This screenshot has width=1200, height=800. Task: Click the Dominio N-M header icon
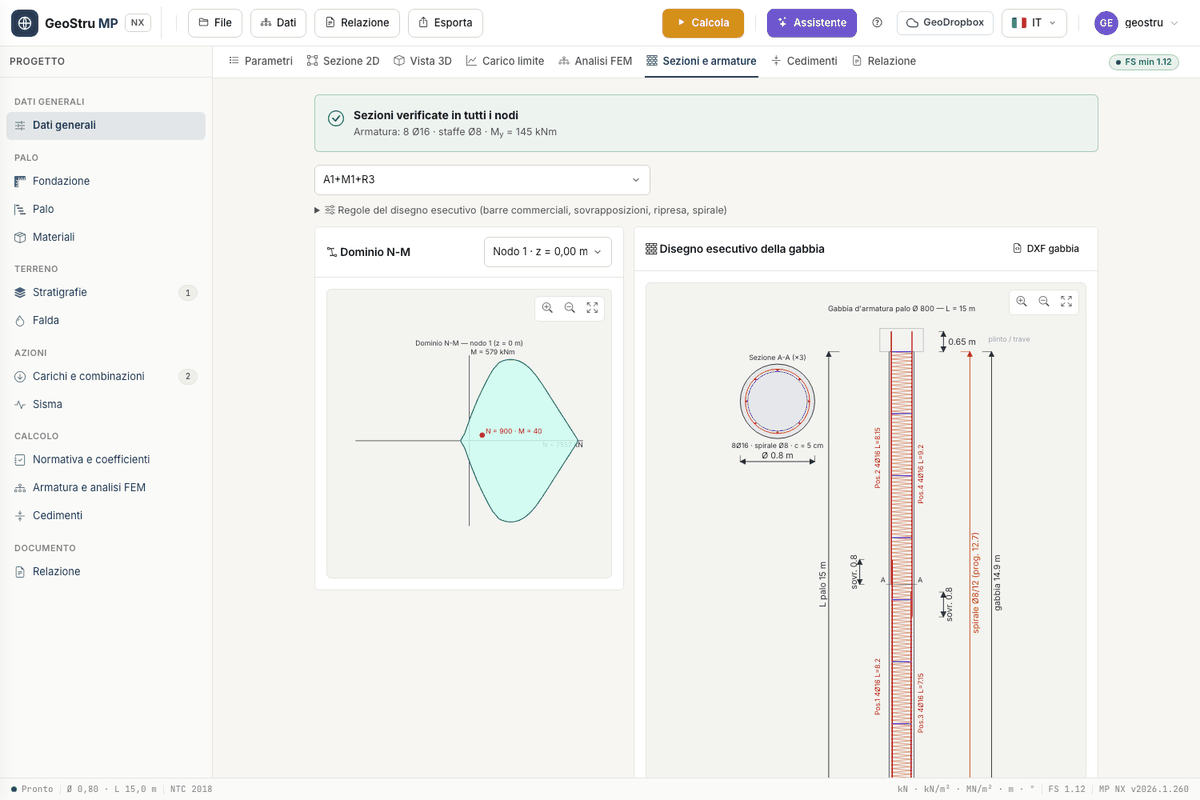[332, 252]
